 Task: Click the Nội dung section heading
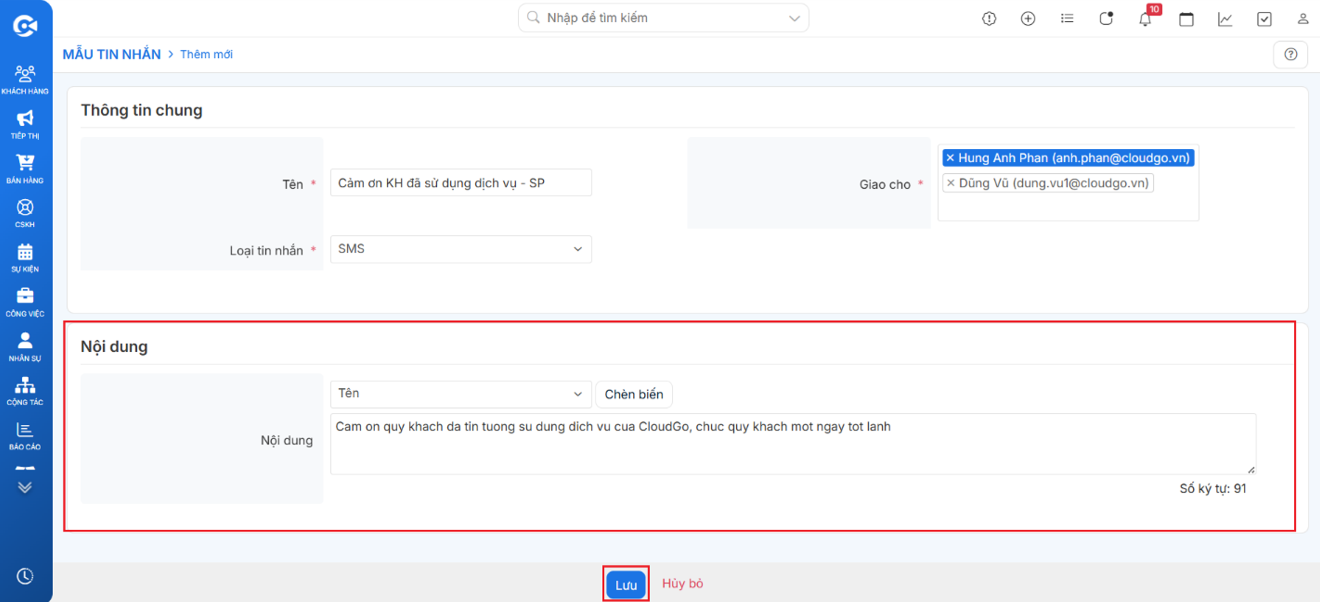114,347
